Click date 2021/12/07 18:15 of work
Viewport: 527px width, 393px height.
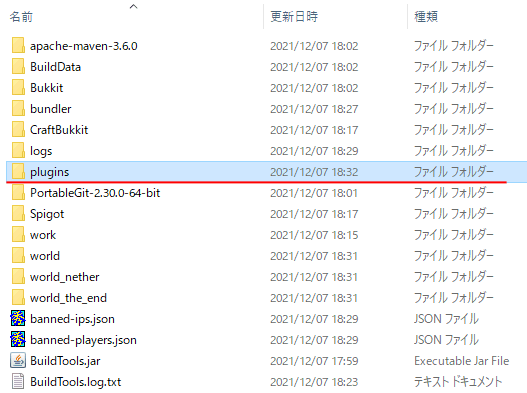pyautogui.click(x=314, y=235)
